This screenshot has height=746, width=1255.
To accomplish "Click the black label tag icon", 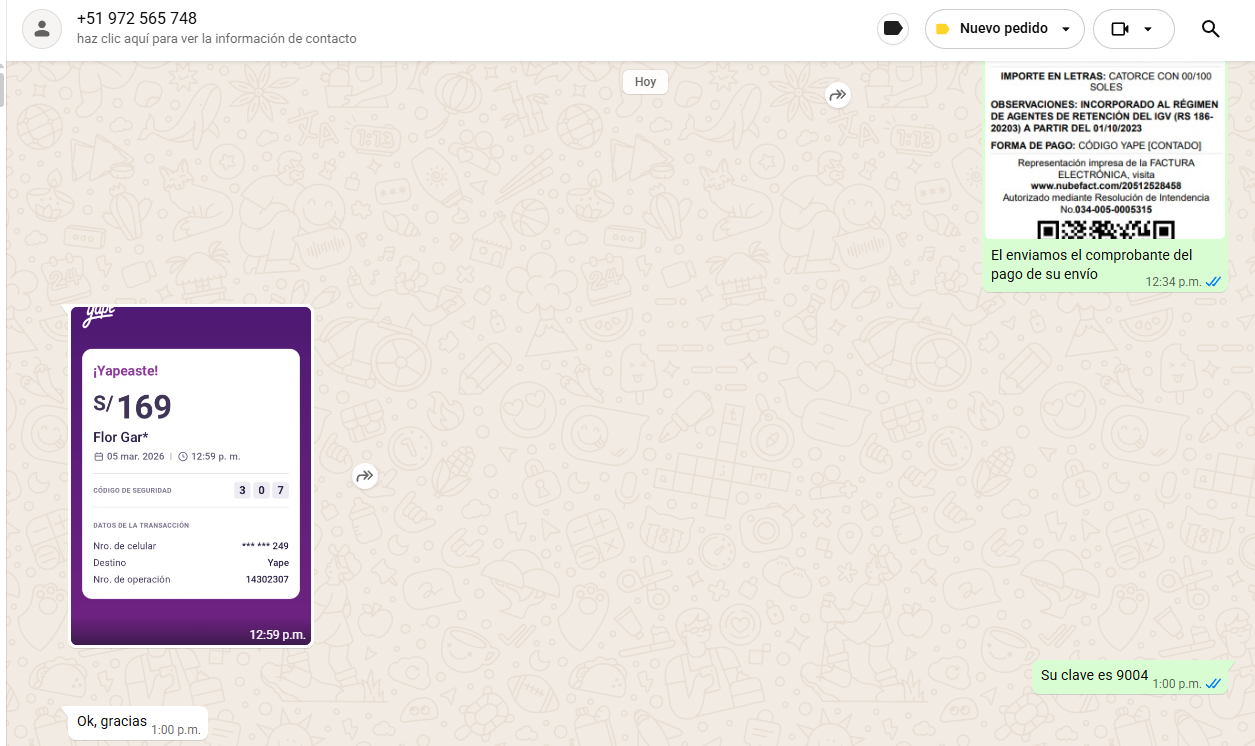I will (893, 29).
